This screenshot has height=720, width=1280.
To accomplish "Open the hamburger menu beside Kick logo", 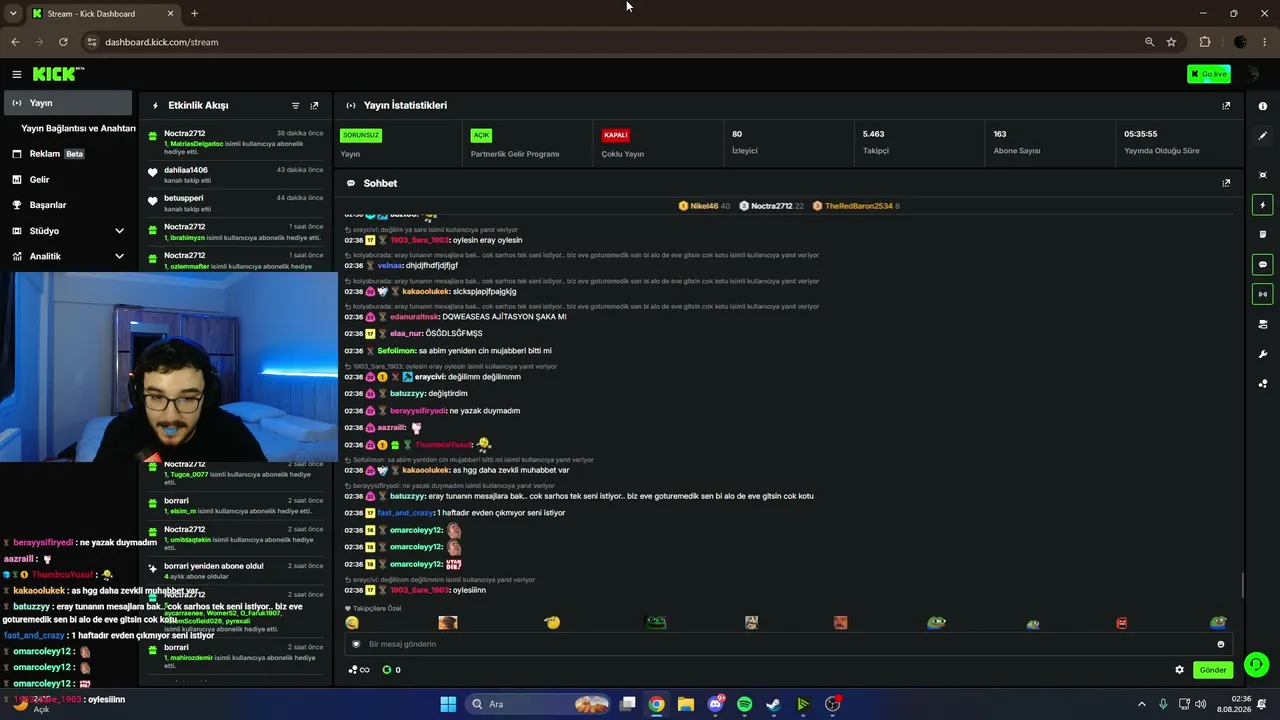I will (17, 74).
